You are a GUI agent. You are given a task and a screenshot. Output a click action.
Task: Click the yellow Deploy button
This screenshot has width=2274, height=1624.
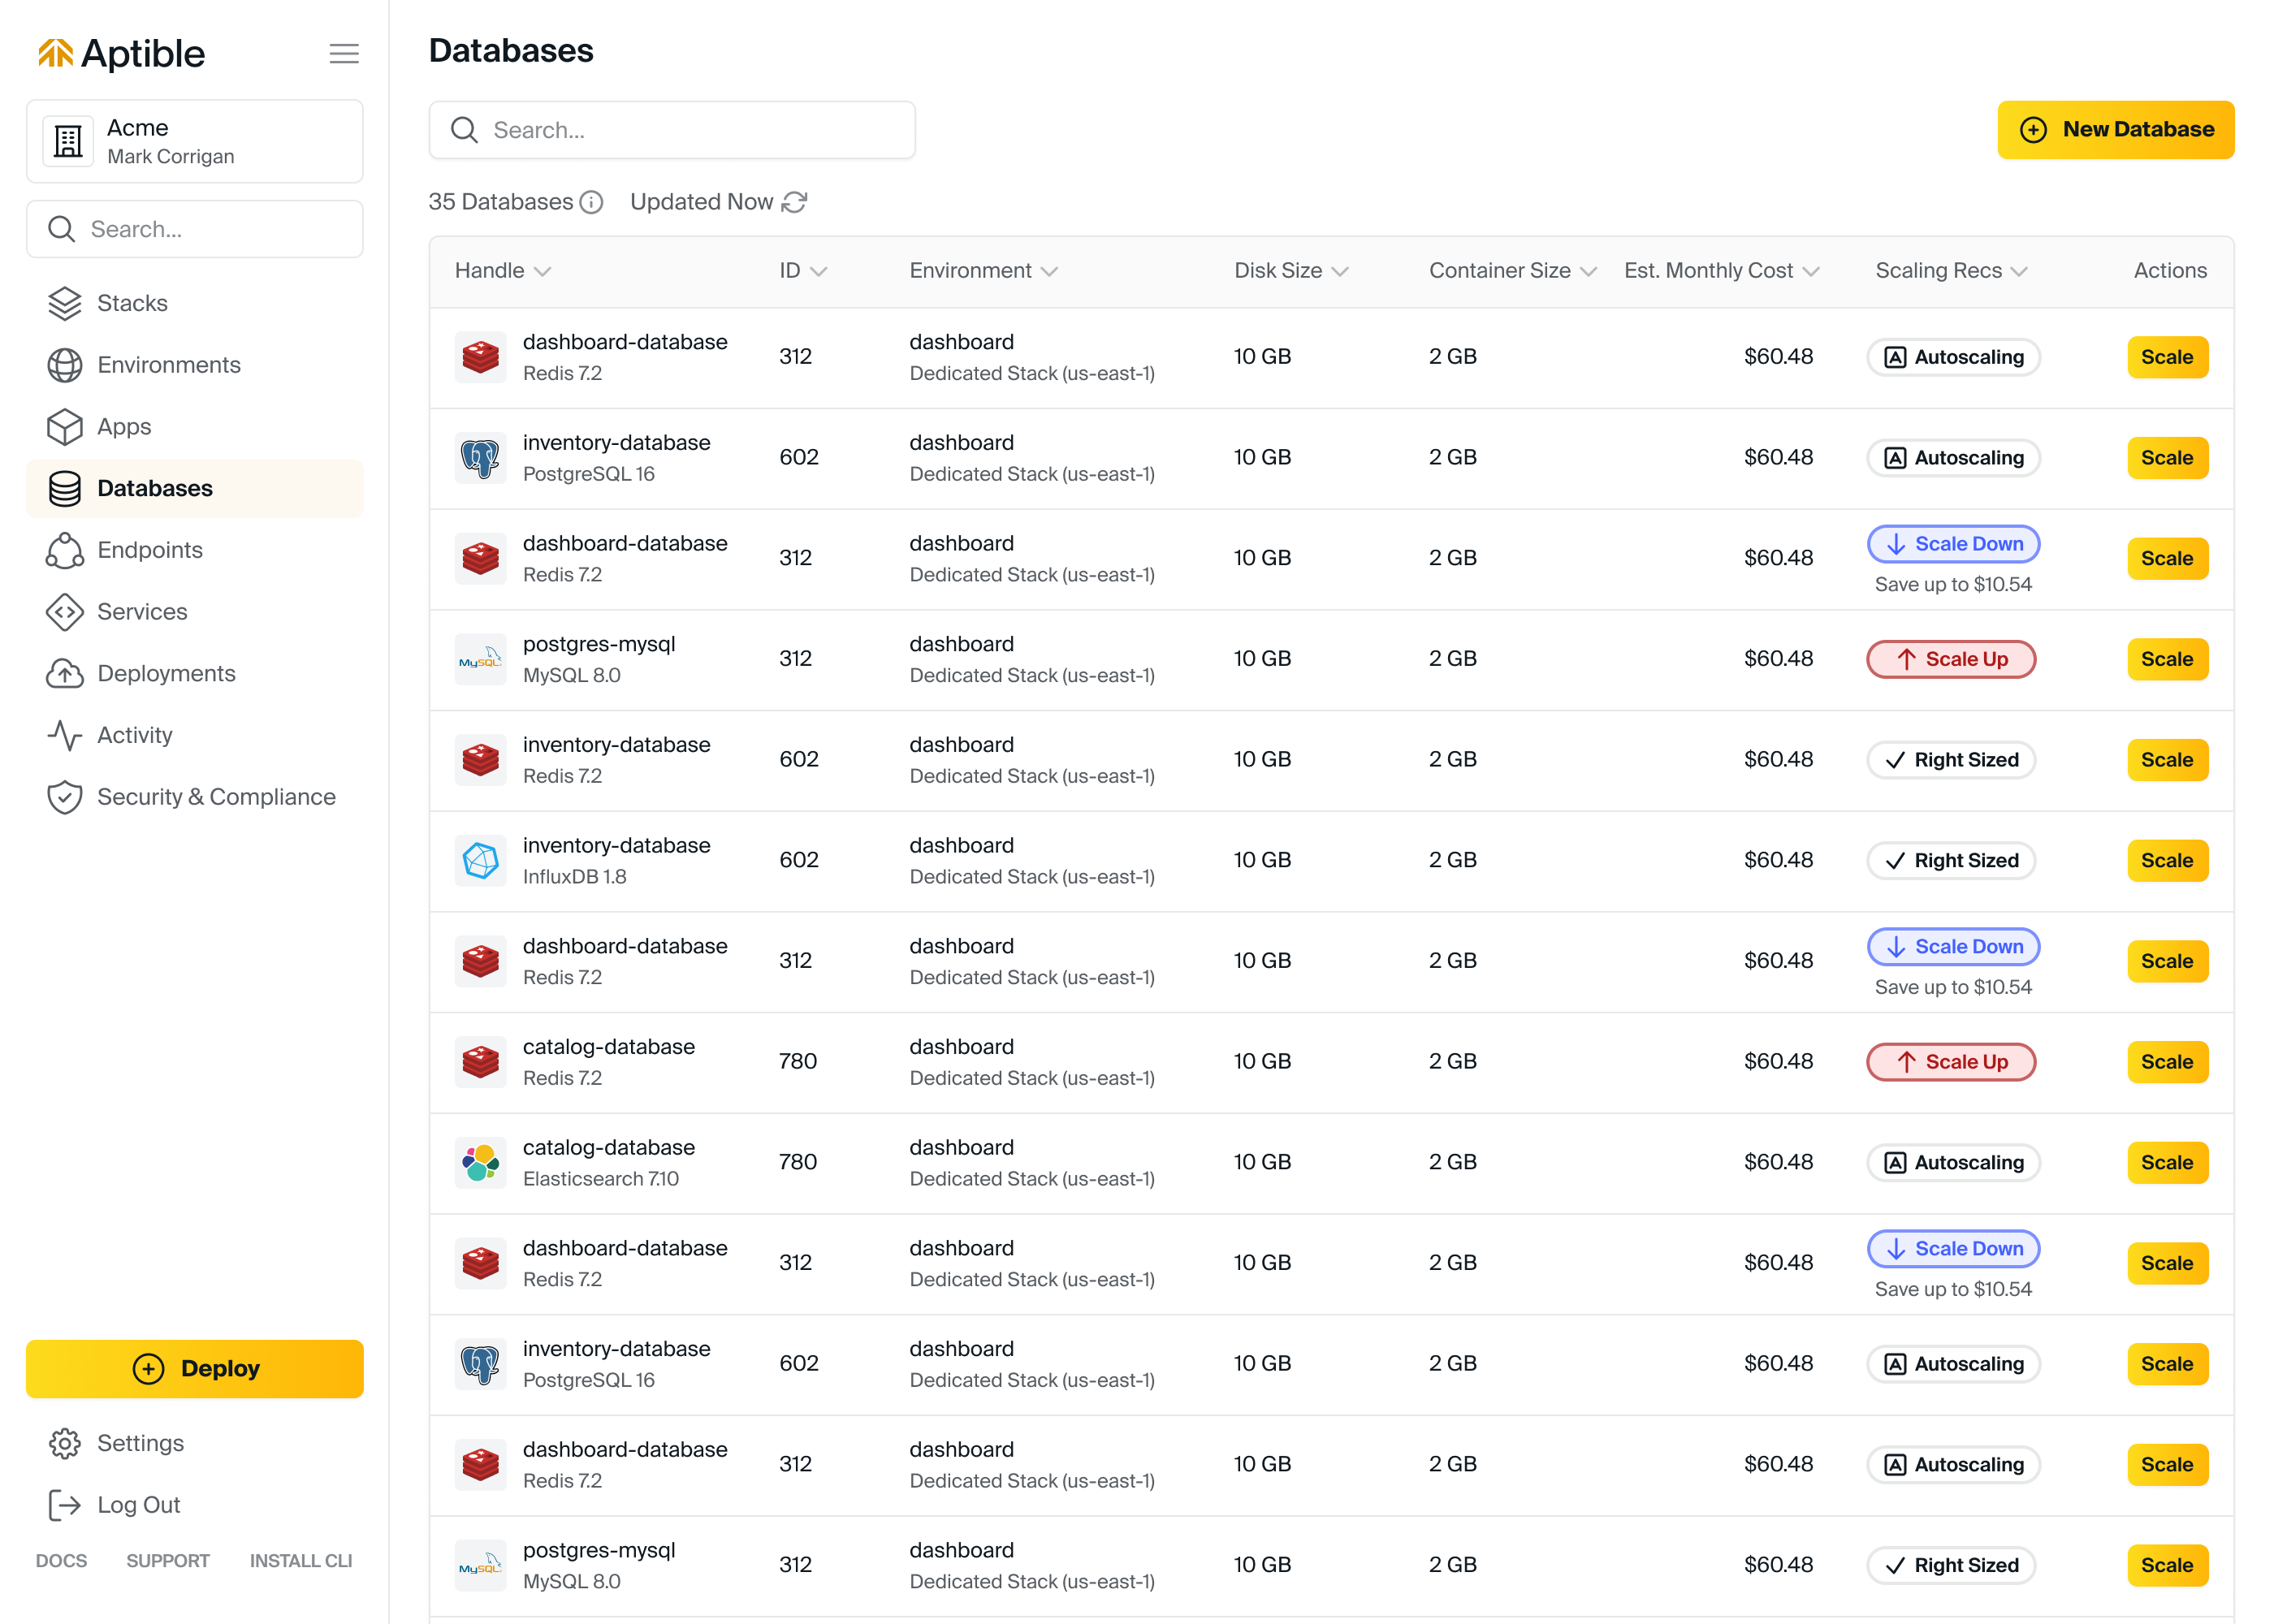195,1369
